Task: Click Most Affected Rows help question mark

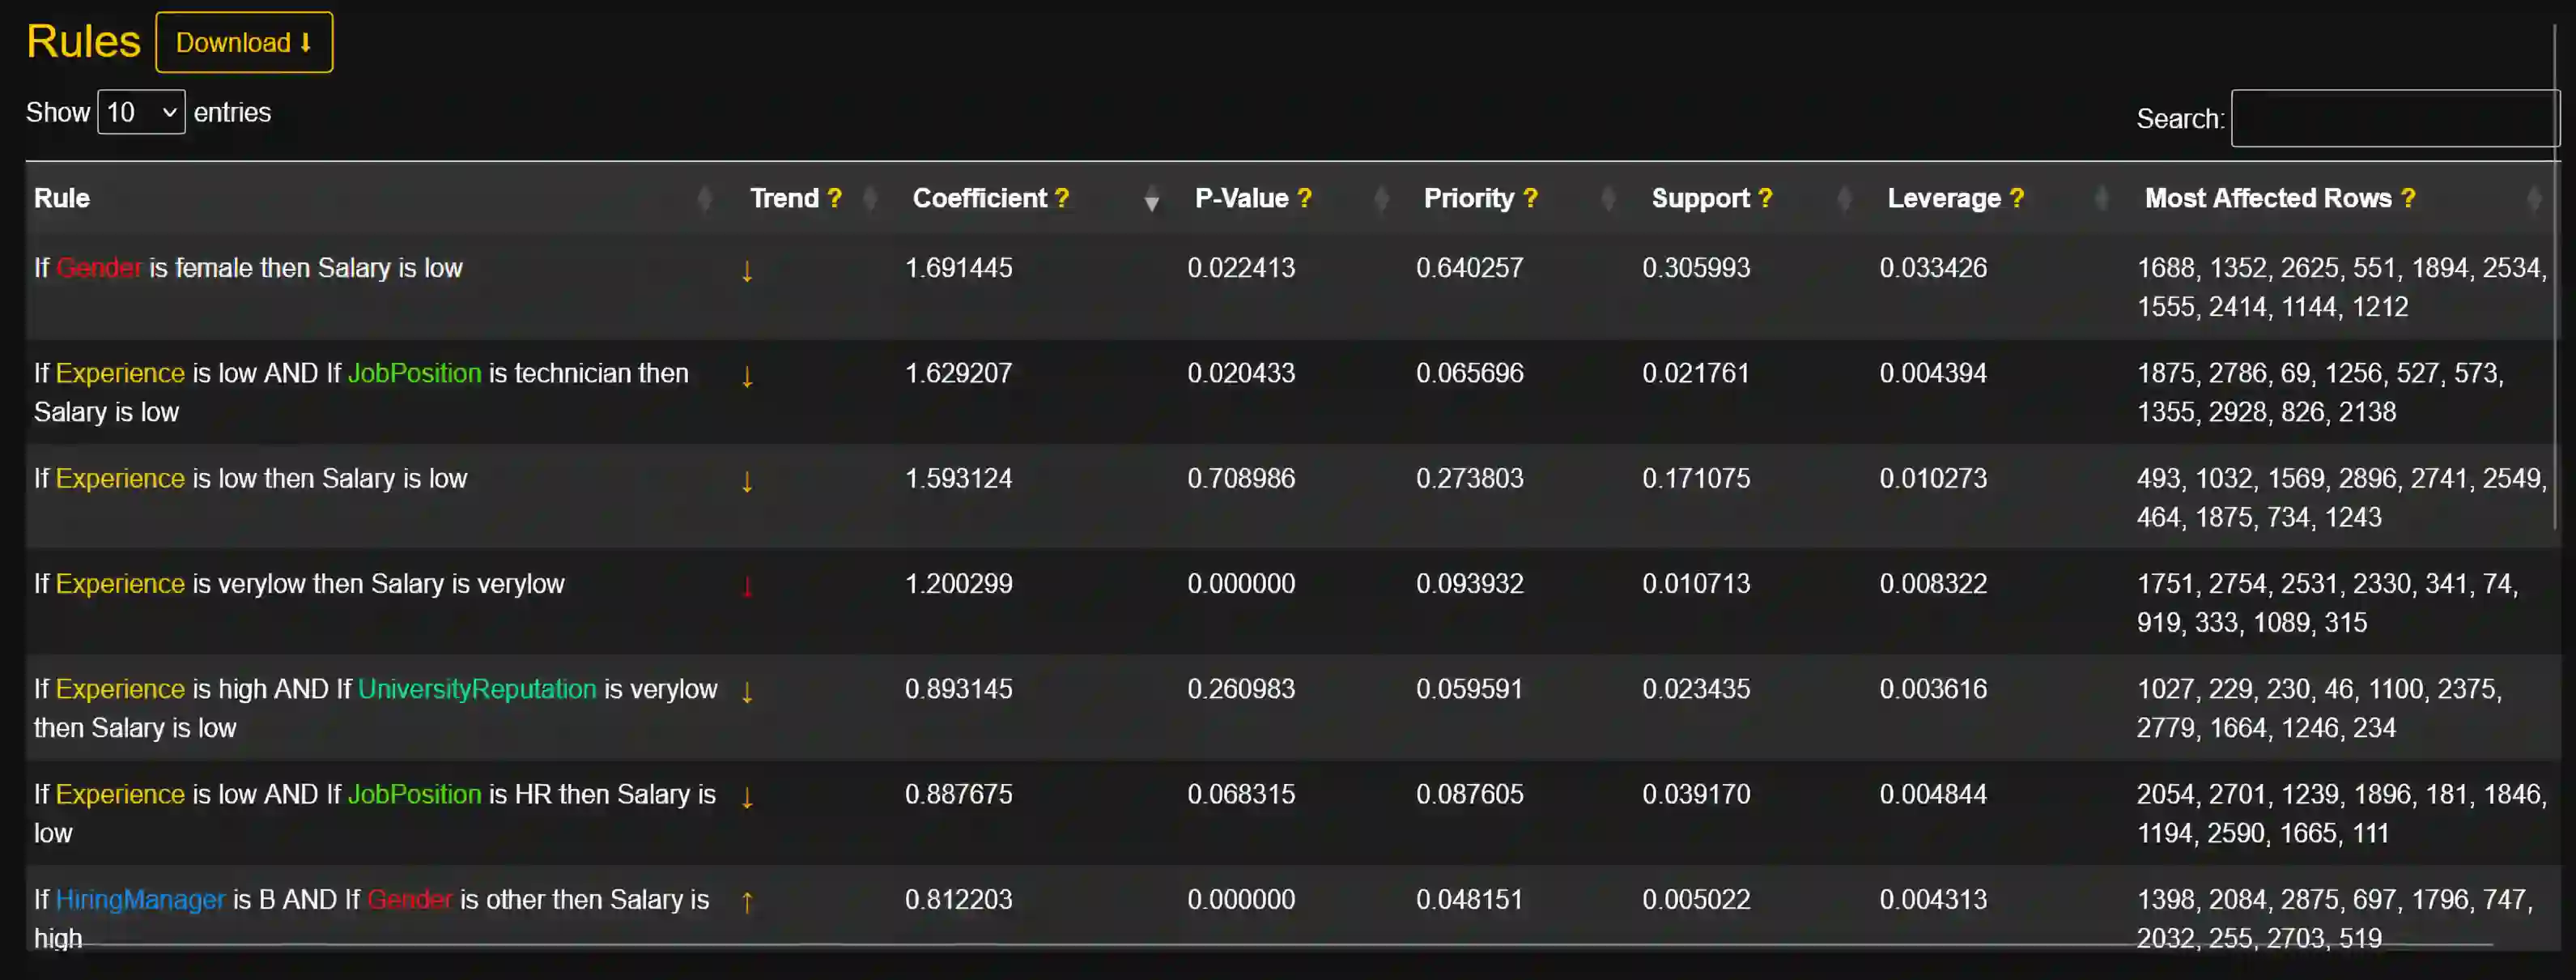Action: pyautogui.click(x=2408, y=198)
